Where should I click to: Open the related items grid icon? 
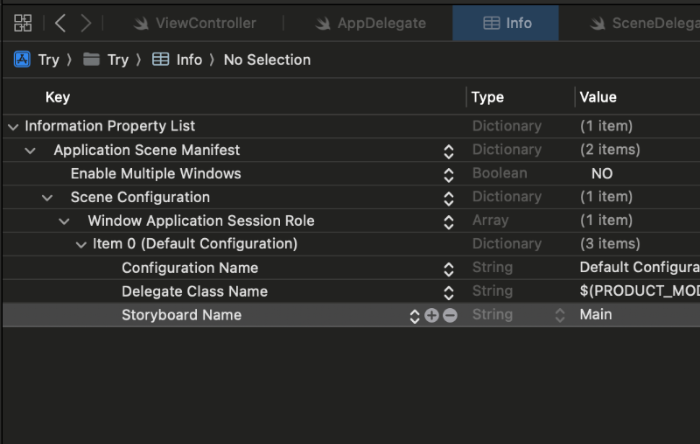pos(23,23)
